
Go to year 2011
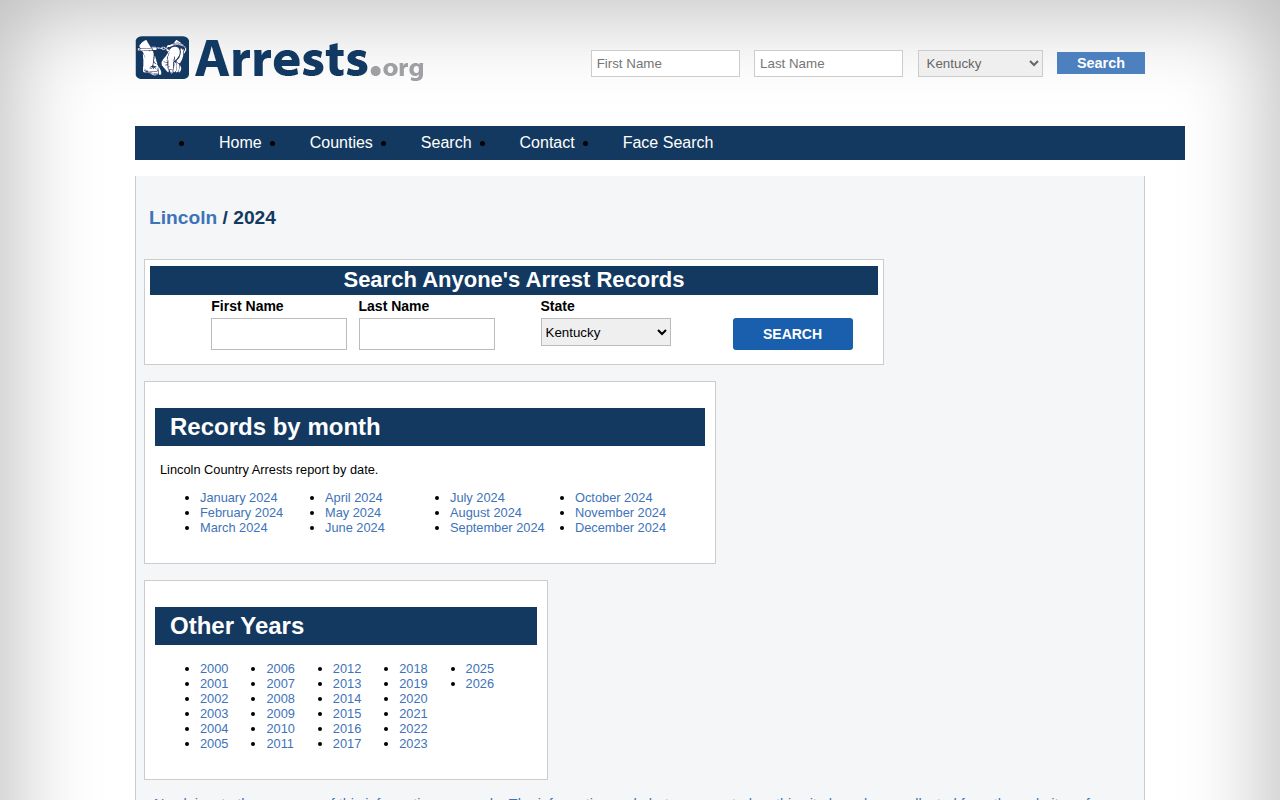pyautogui.click(x=281, y=743)
